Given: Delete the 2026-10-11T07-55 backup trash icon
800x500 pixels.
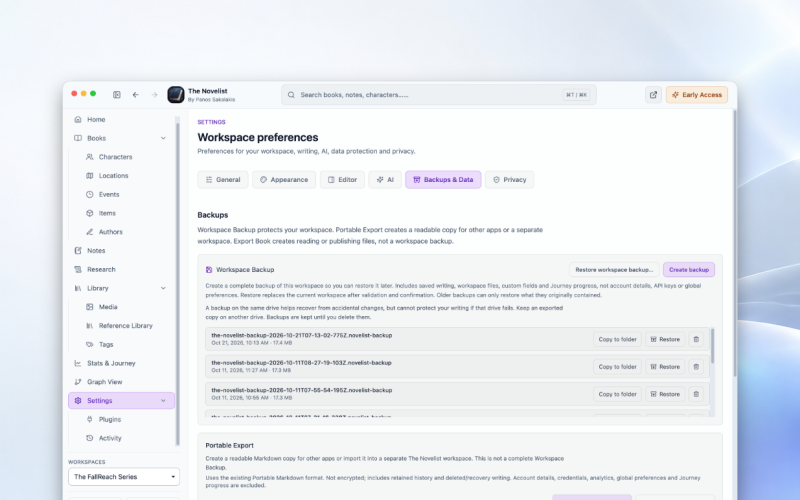Looking at the screenshot, I should tap(696, 394).
